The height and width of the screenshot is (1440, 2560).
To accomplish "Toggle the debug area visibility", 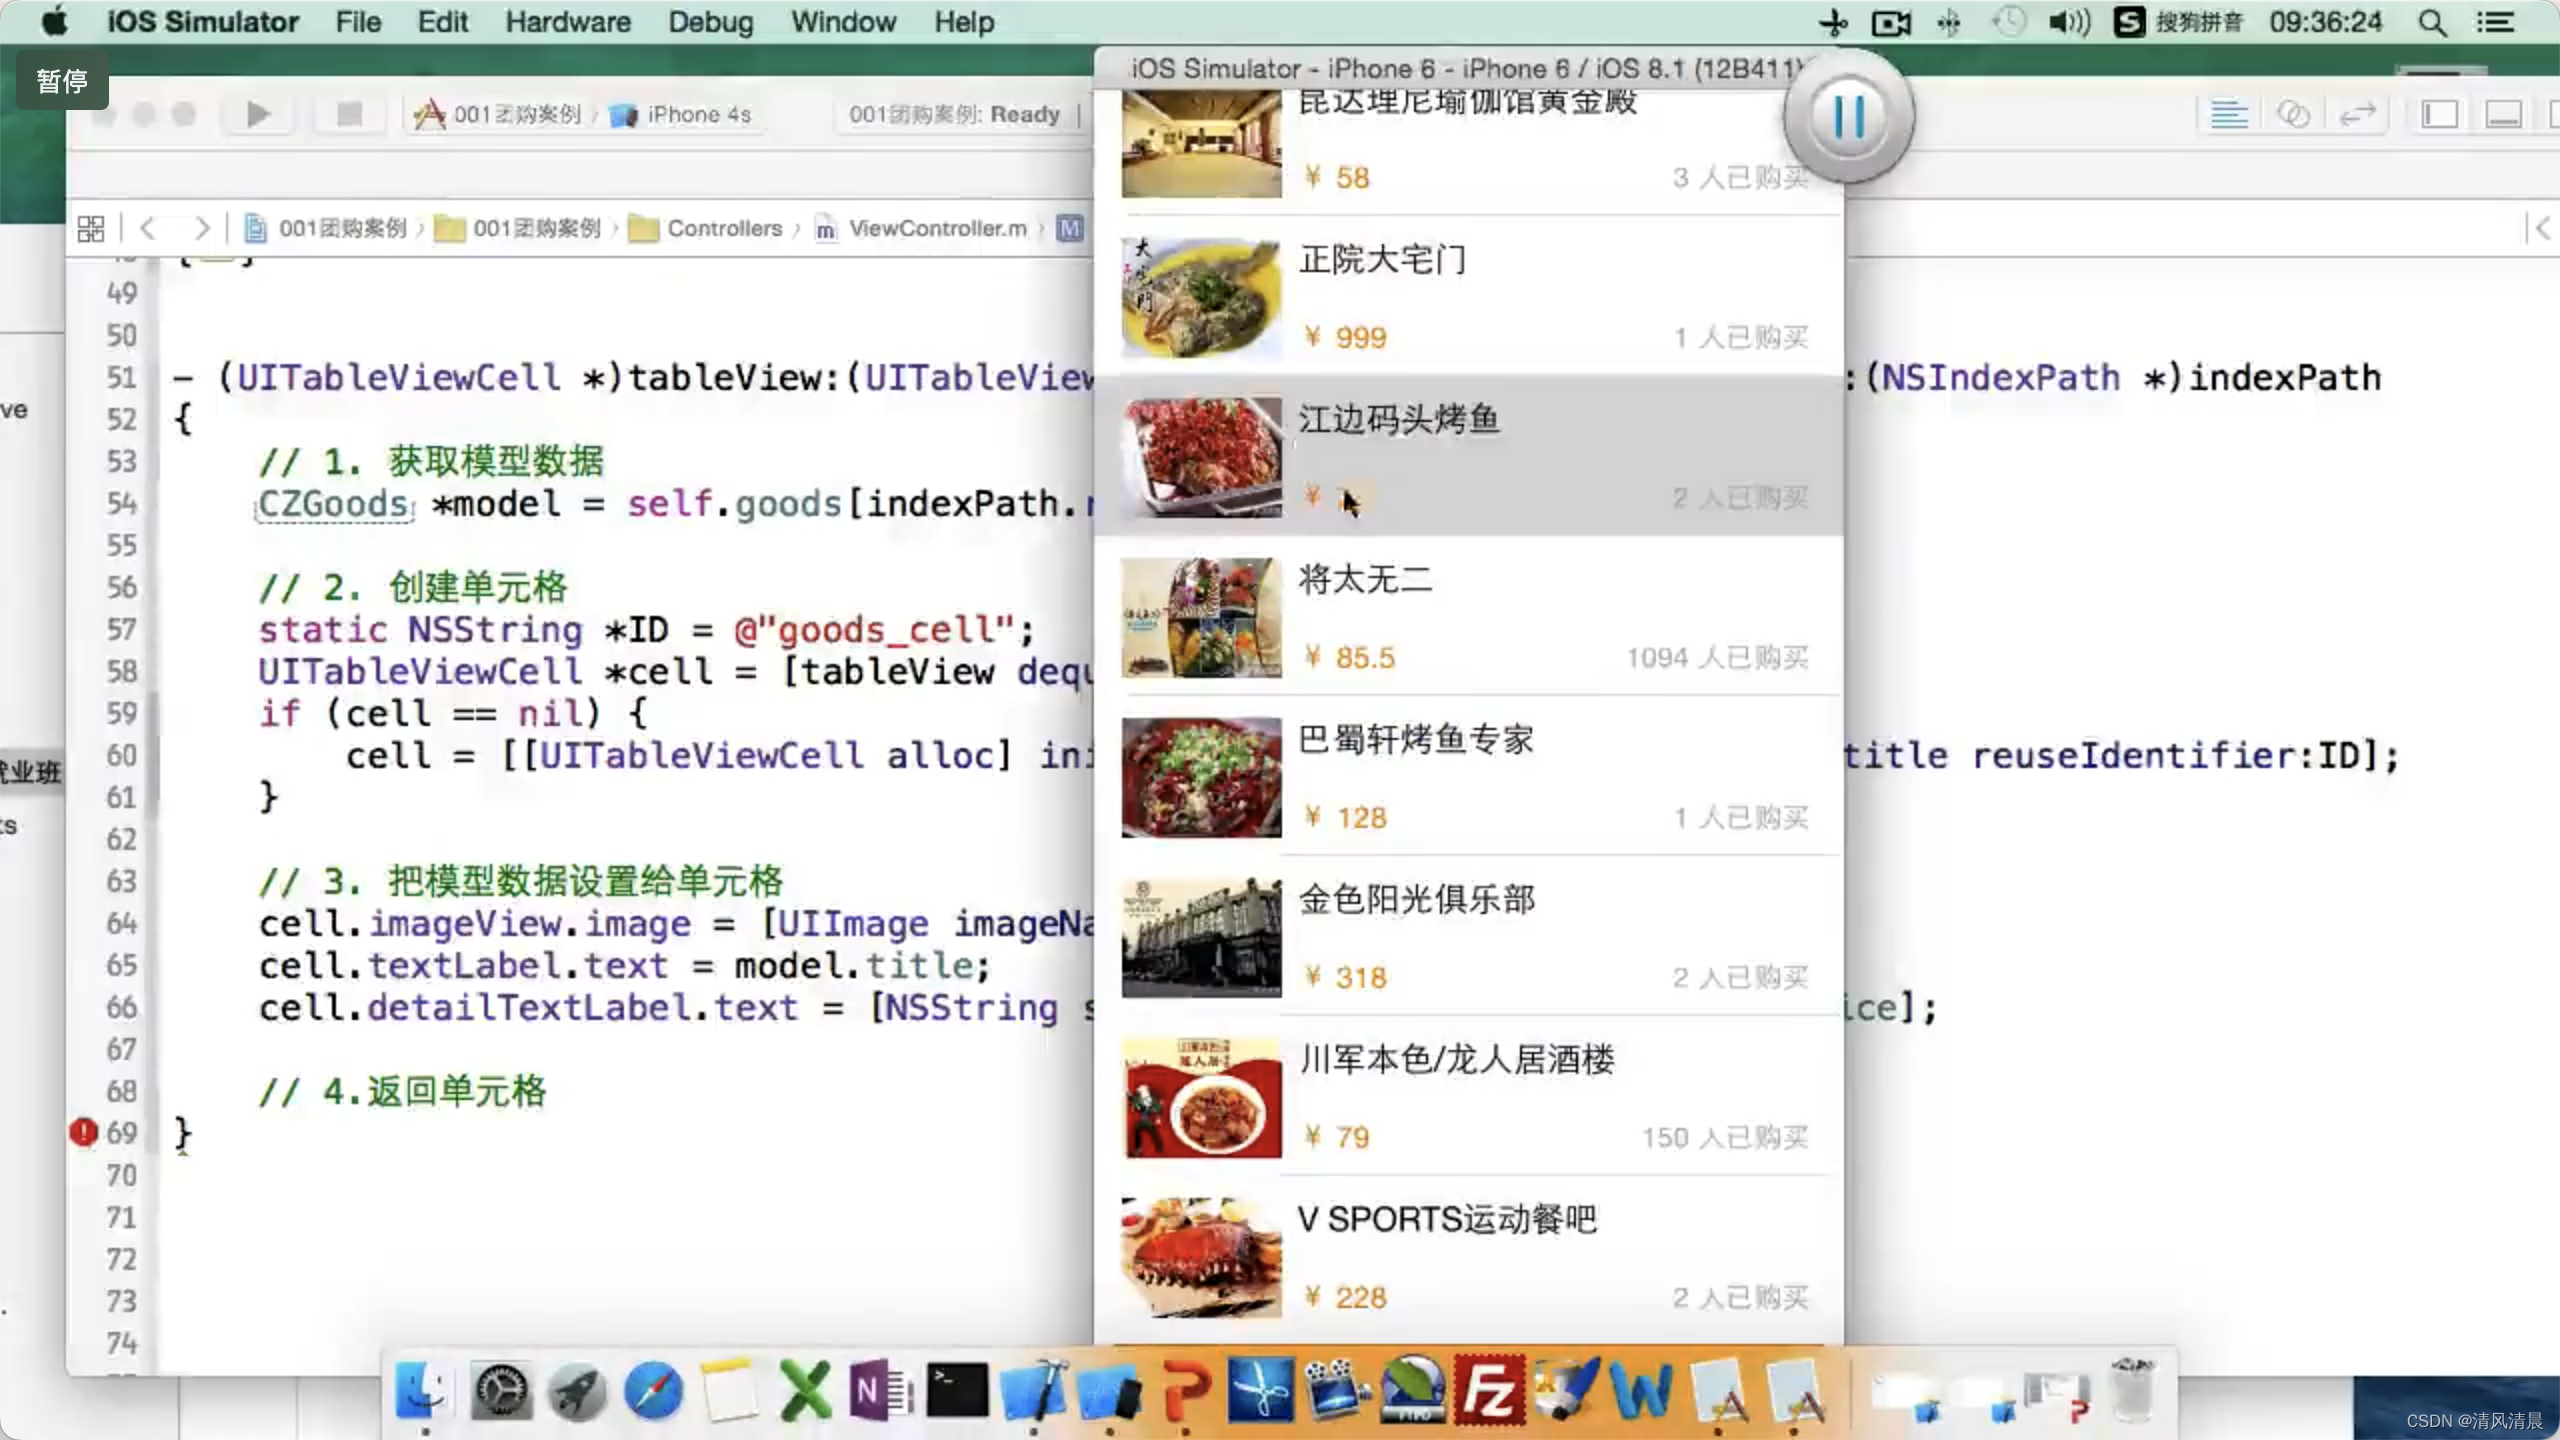I will (x=2503, y=114).
